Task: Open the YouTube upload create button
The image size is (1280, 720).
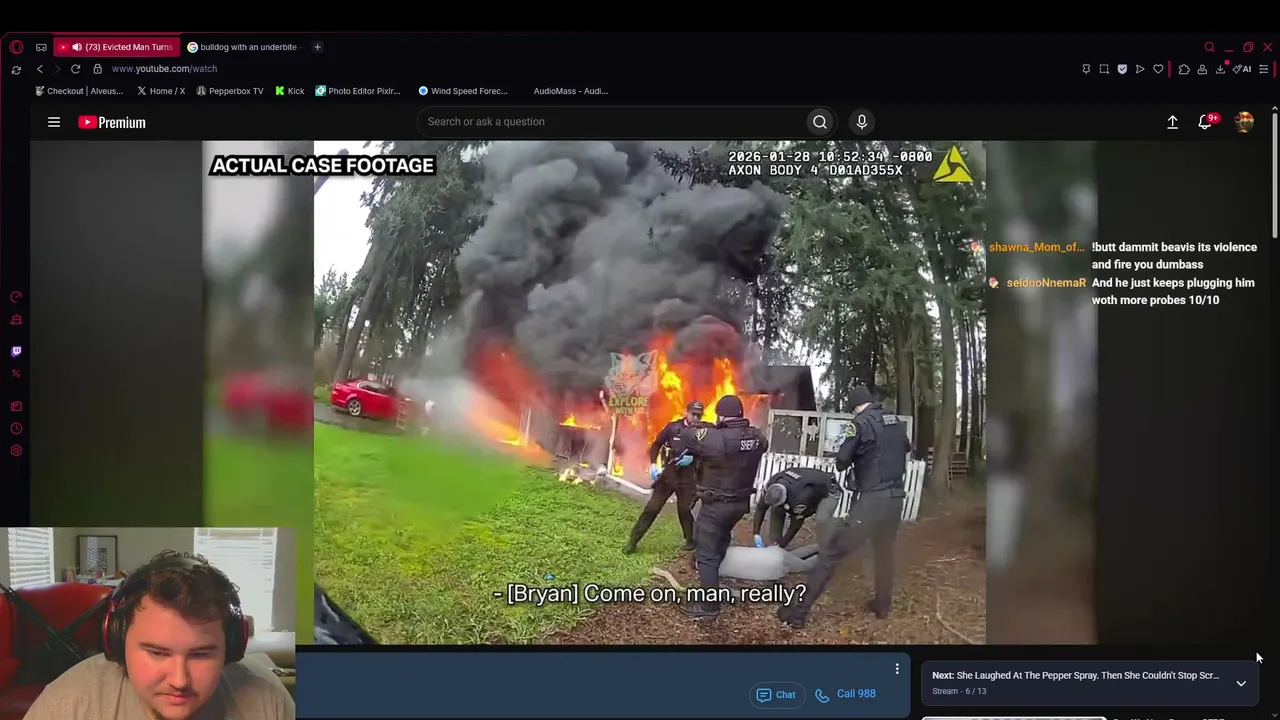Action: click(1172, 122)
